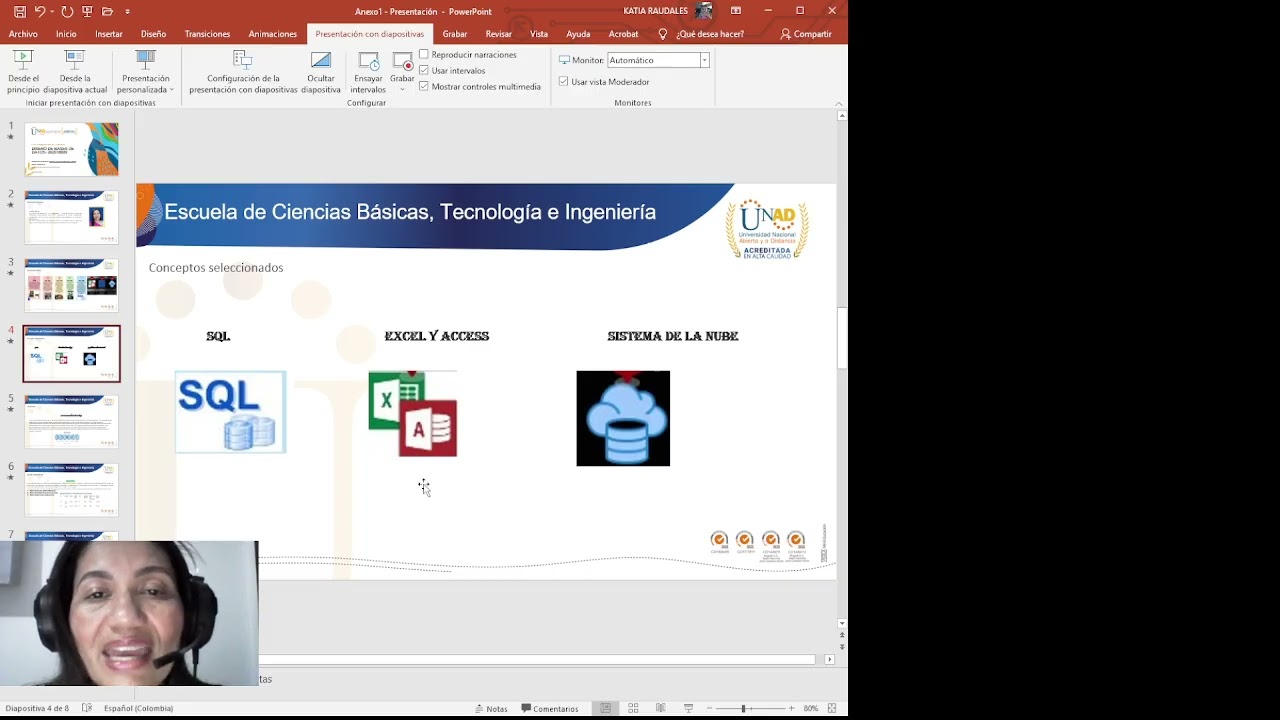Click Español (Colombia) language indicator
1280x720 pixels.
coord(138,708)
